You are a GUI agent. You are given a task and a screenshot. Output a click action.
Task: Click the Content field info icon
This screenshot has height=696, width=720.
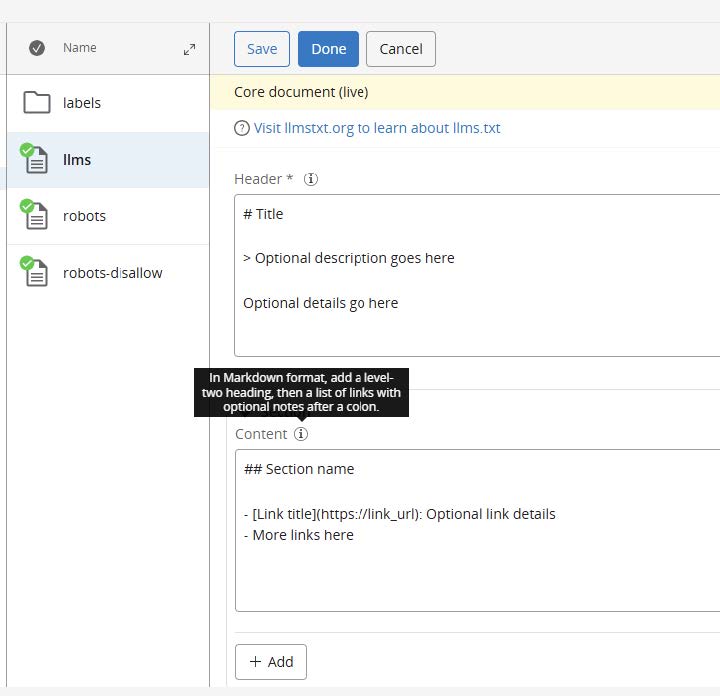coord(301,434)
